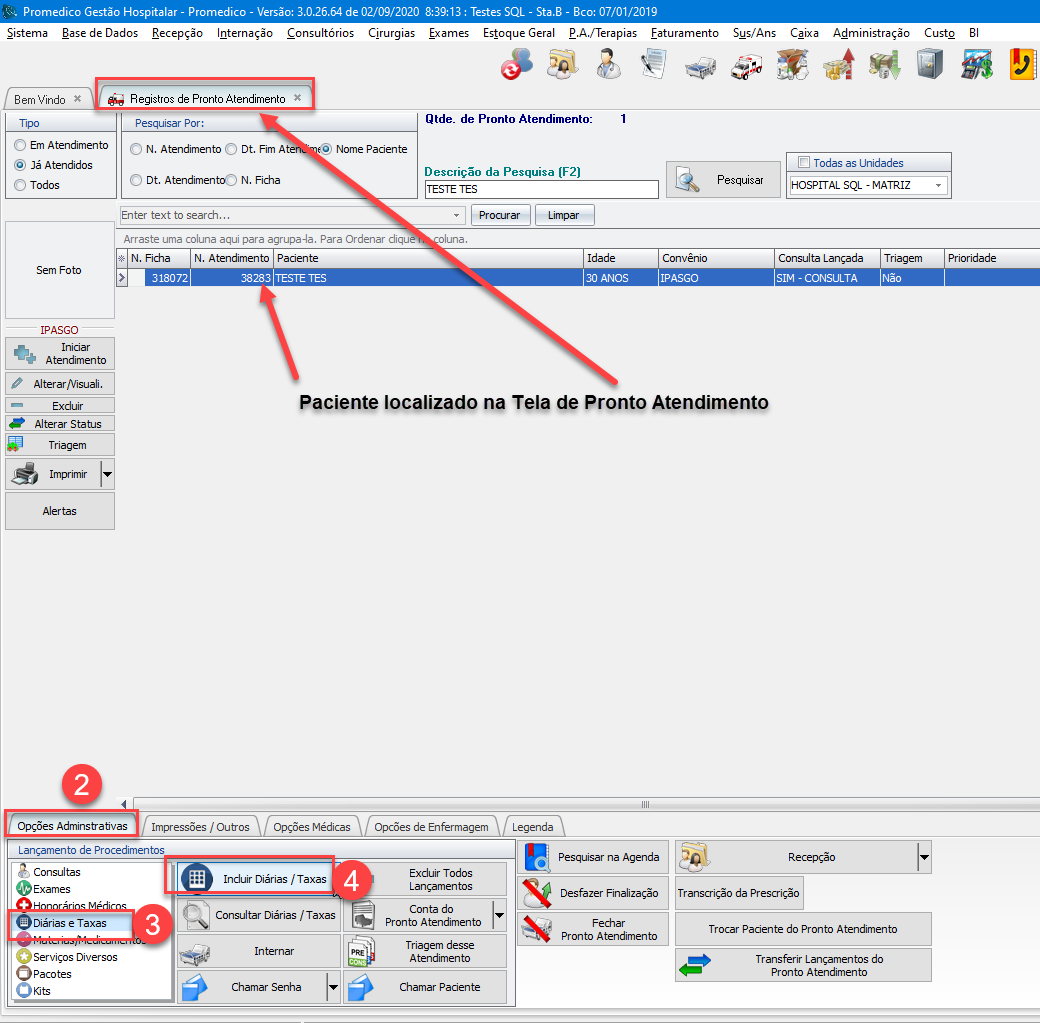Viewport: 1040px width, 1023px height.
Task: Click the doctor icon in the top toolbar
Action: click(x=606, y=66)
